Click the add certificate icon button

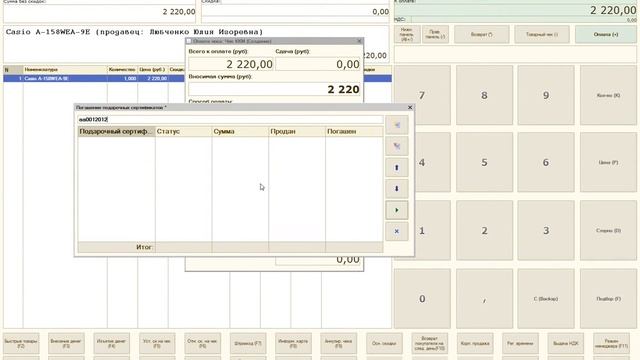coord(396,125)
